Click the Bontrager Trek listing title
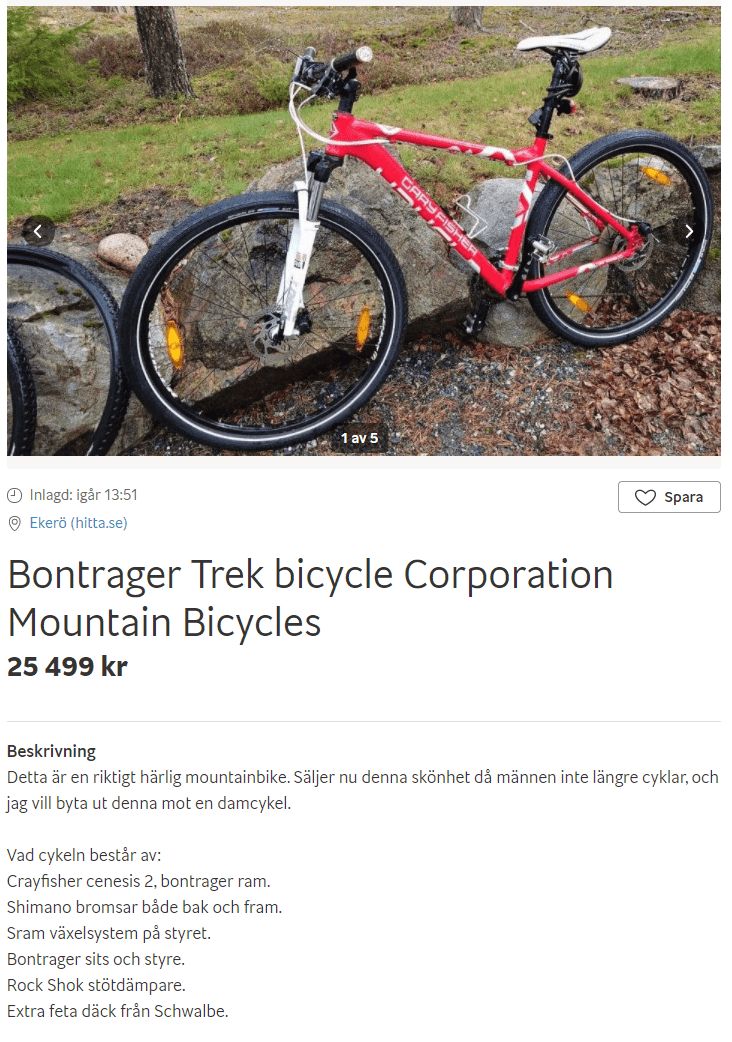 click(310, 598)
